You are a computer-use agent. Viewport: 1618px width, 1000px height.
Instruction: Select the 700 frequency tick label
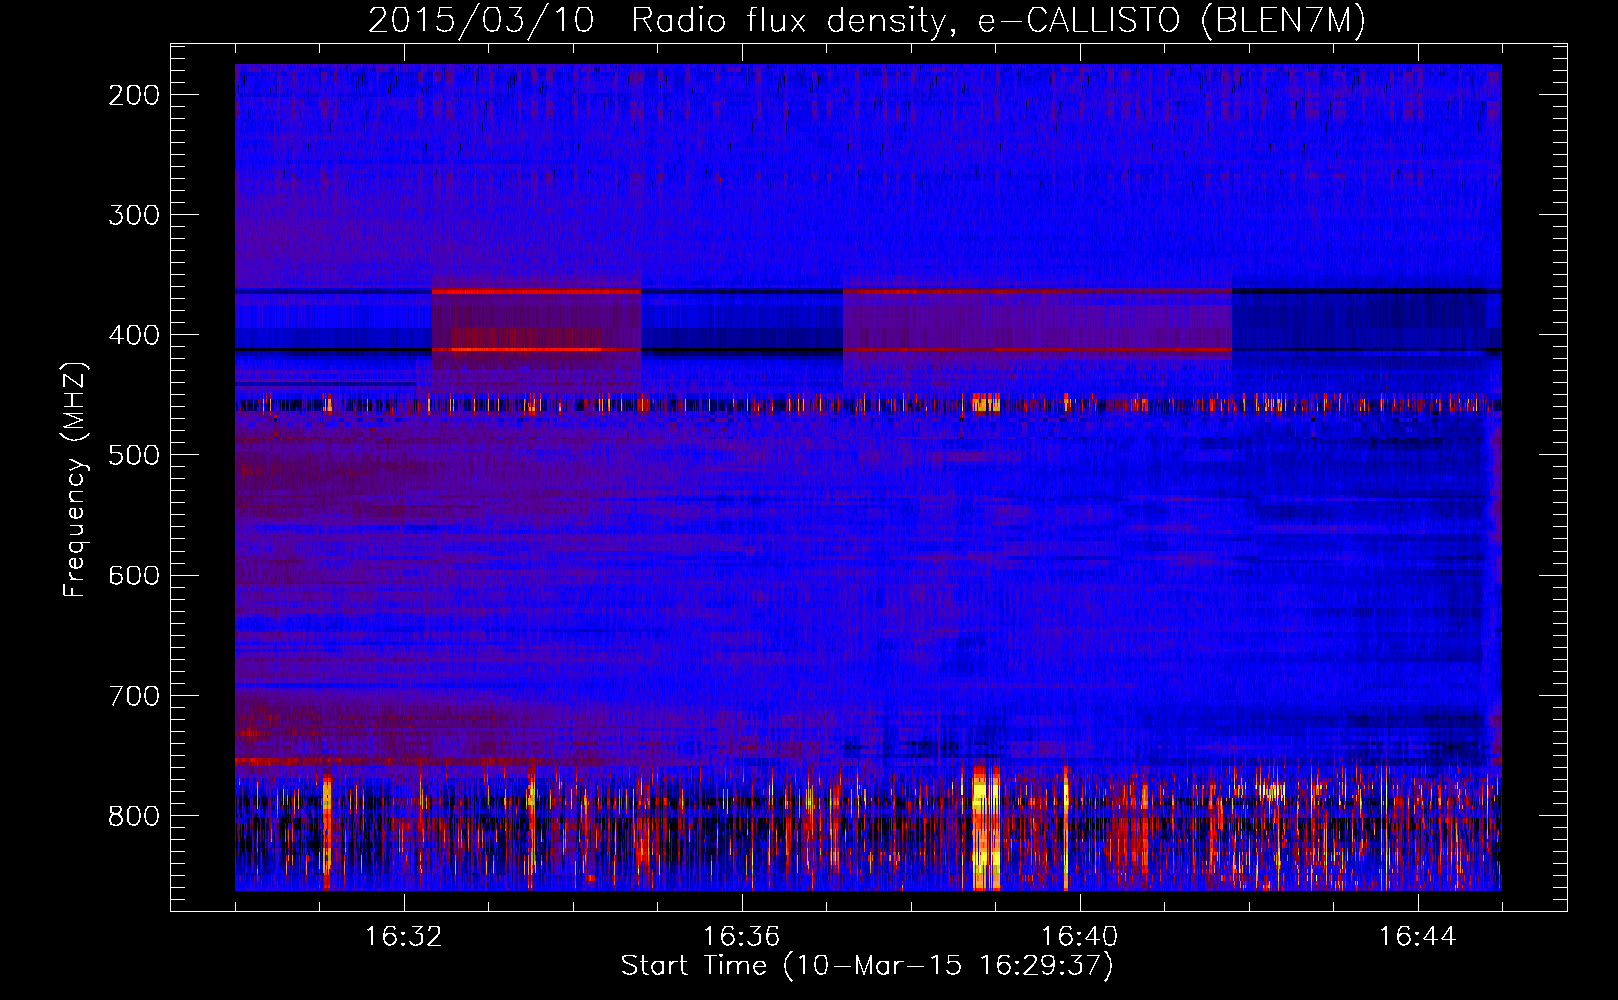point(134,695)
